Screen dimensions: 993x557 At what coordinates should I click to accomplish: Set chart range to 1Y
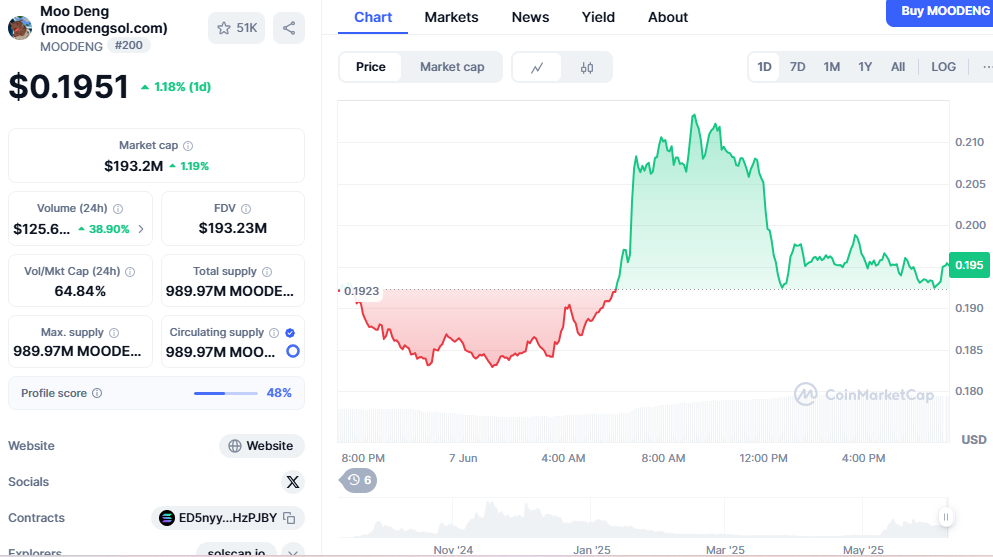tap(865, 67)
